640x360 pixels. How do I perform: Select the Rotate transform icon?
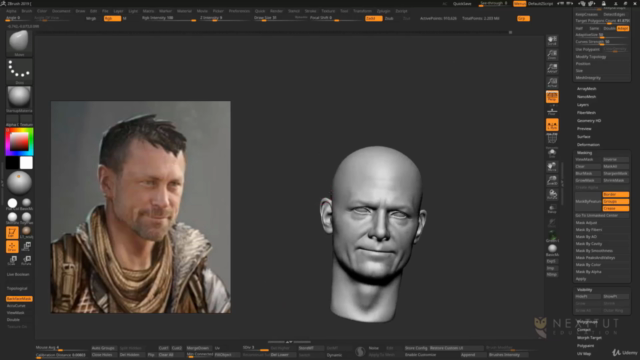click(26, 260)
